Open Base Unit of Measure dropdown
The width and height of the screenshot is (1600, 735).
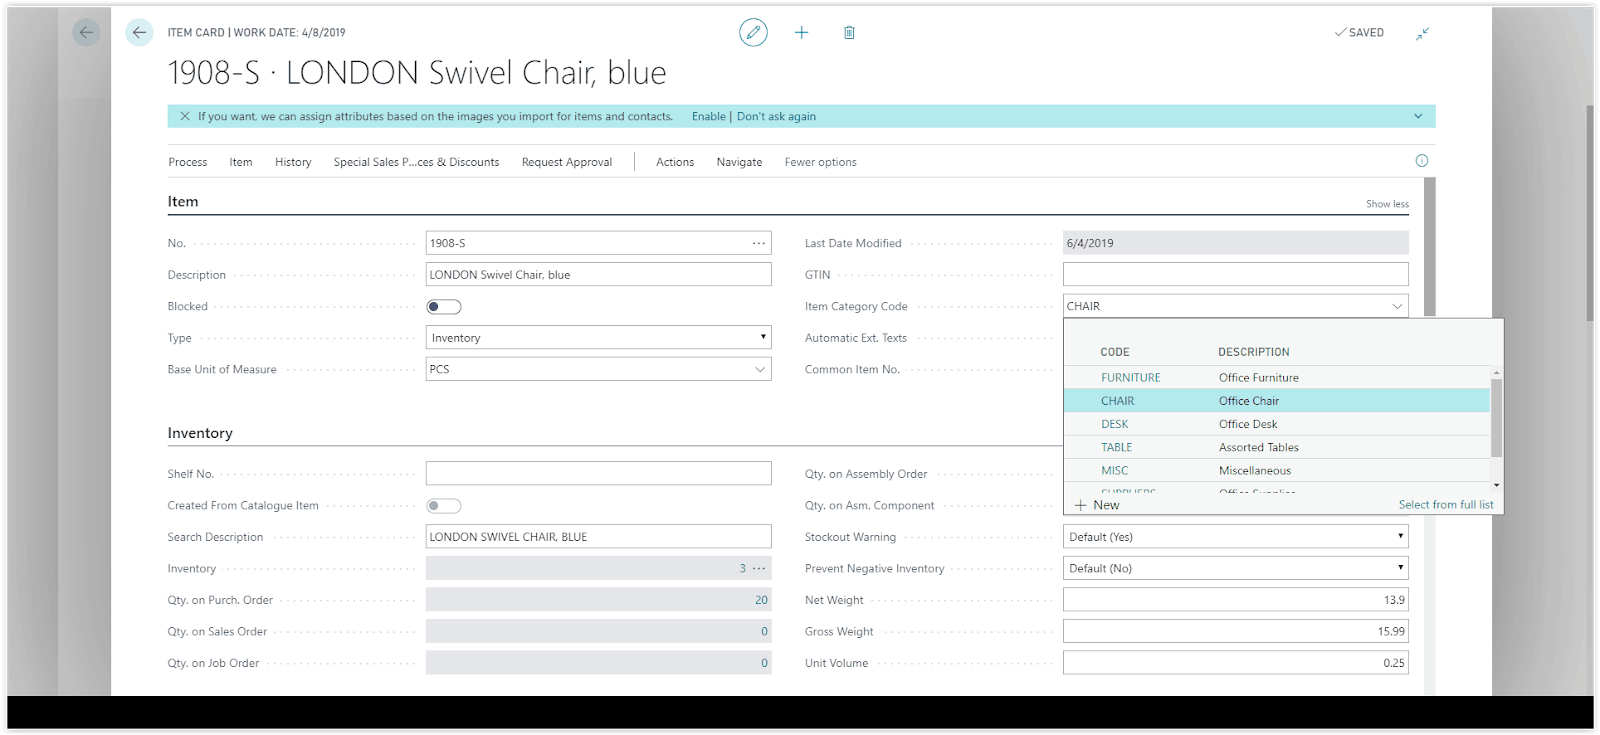(x=760, y=369)
